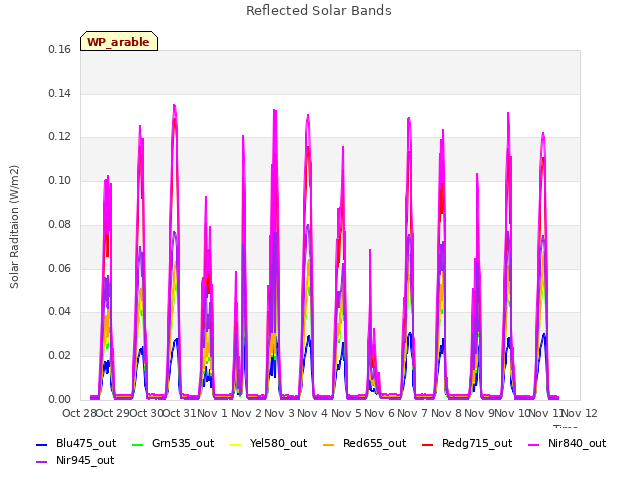Select the Nir945_out legend label

coord(85,460)
